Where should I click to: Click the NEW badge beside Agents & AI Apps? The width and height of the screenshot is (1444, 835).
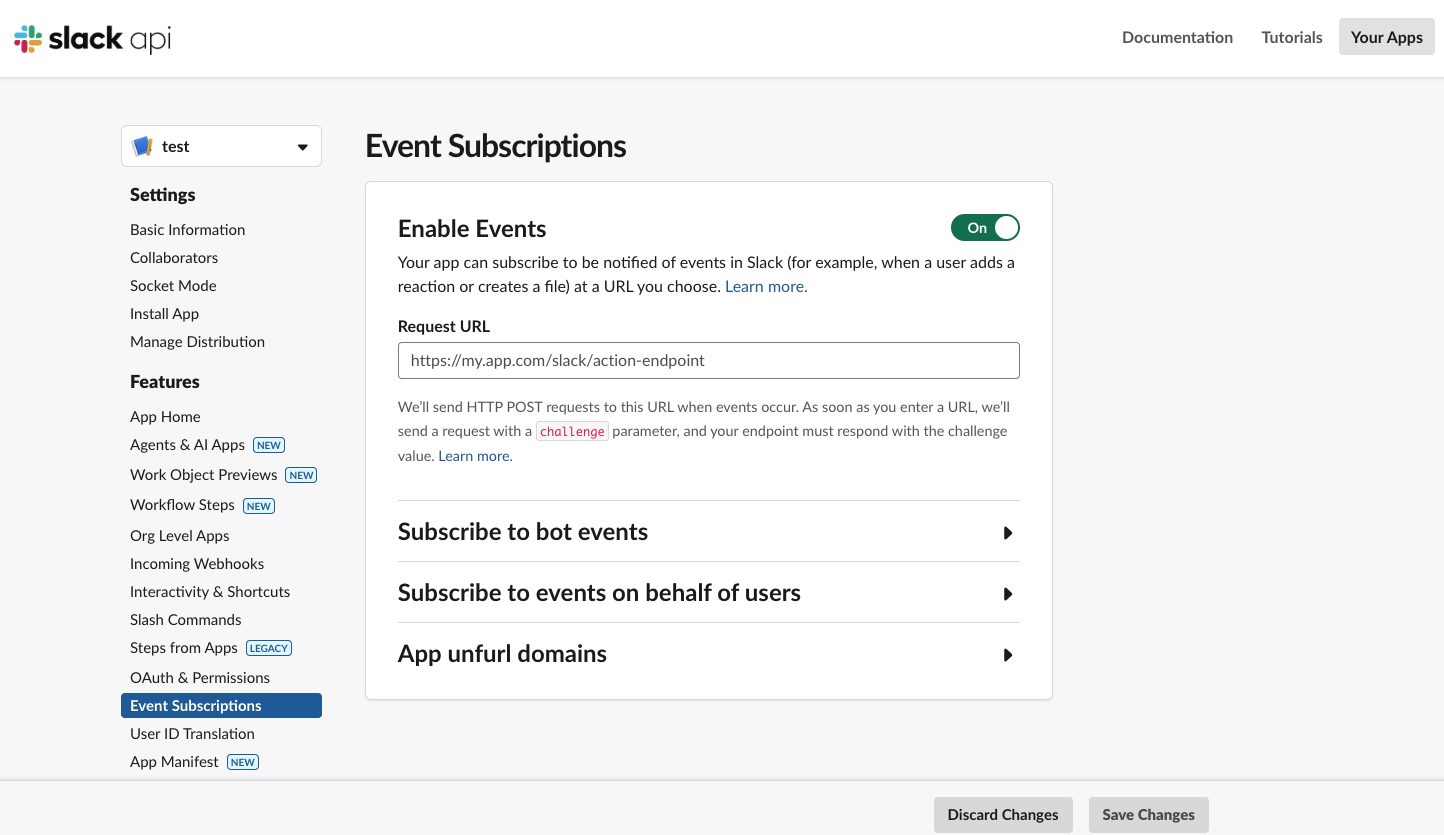point(269,445)
